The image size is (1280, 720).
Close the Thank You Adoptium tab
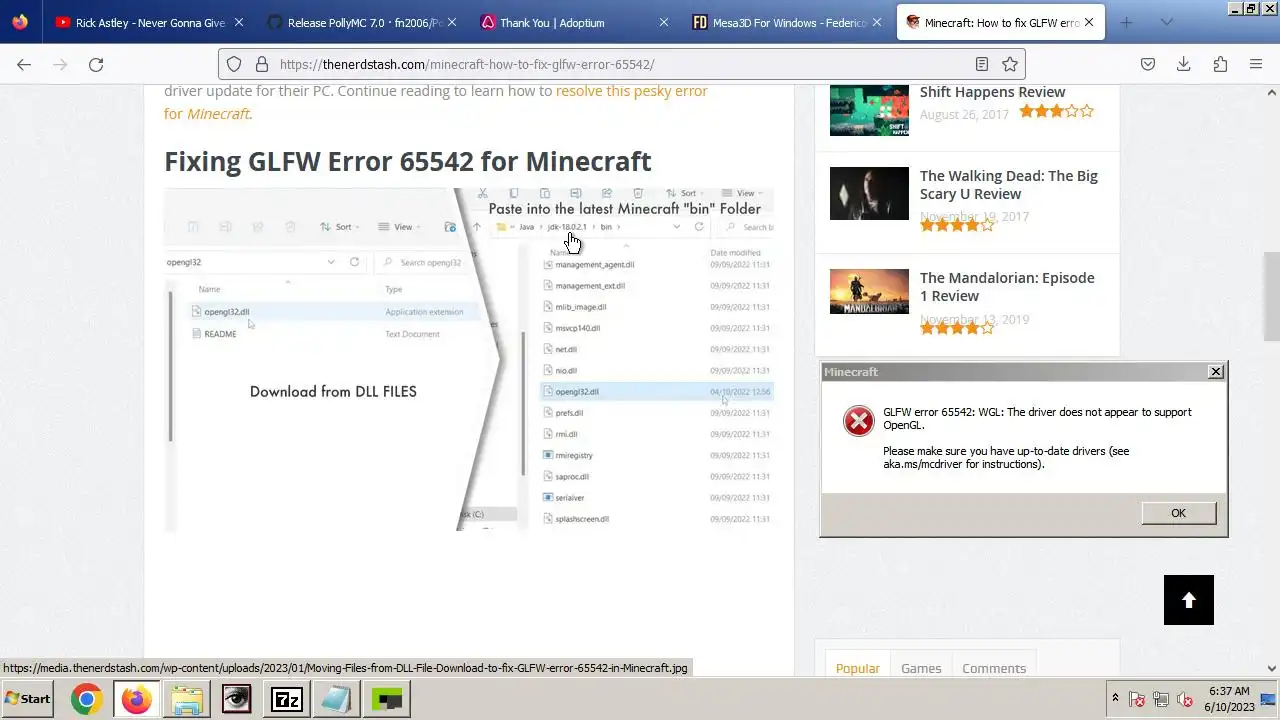tap(664, 22)
